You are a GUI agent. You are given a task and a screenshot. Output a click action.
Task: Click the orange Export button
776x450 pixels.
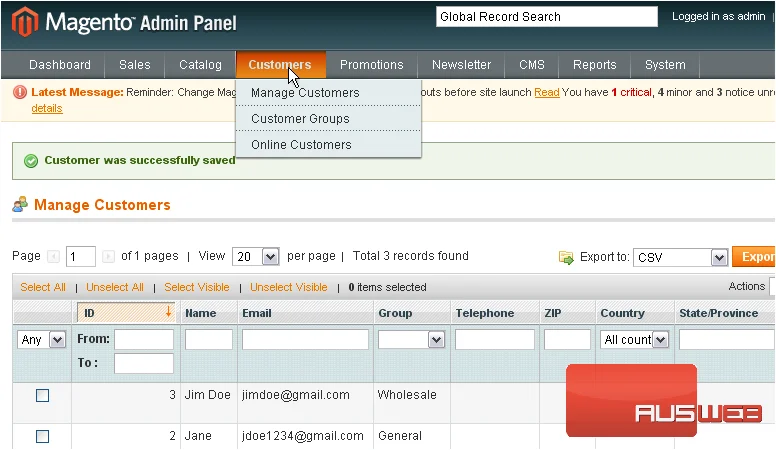[754, 256]
